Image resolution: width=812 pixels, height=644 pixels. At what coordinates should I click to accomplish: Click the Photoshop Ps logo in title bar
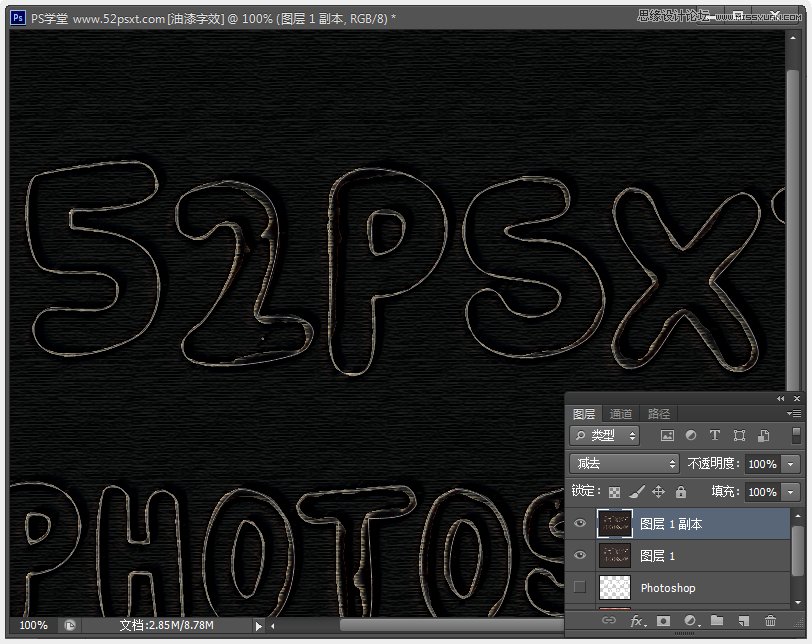pos(18,18)
